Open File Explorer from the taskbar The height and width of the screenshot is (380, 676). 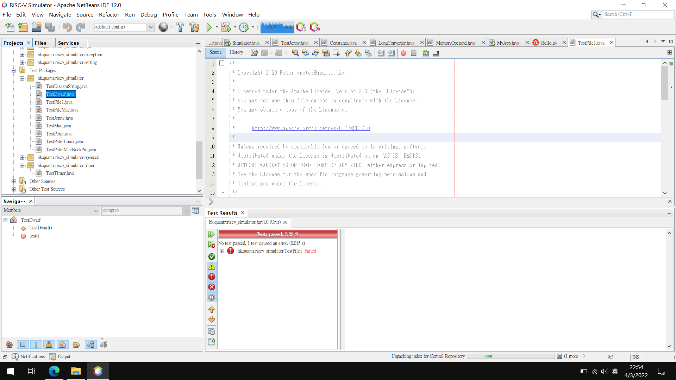[76, 371]
